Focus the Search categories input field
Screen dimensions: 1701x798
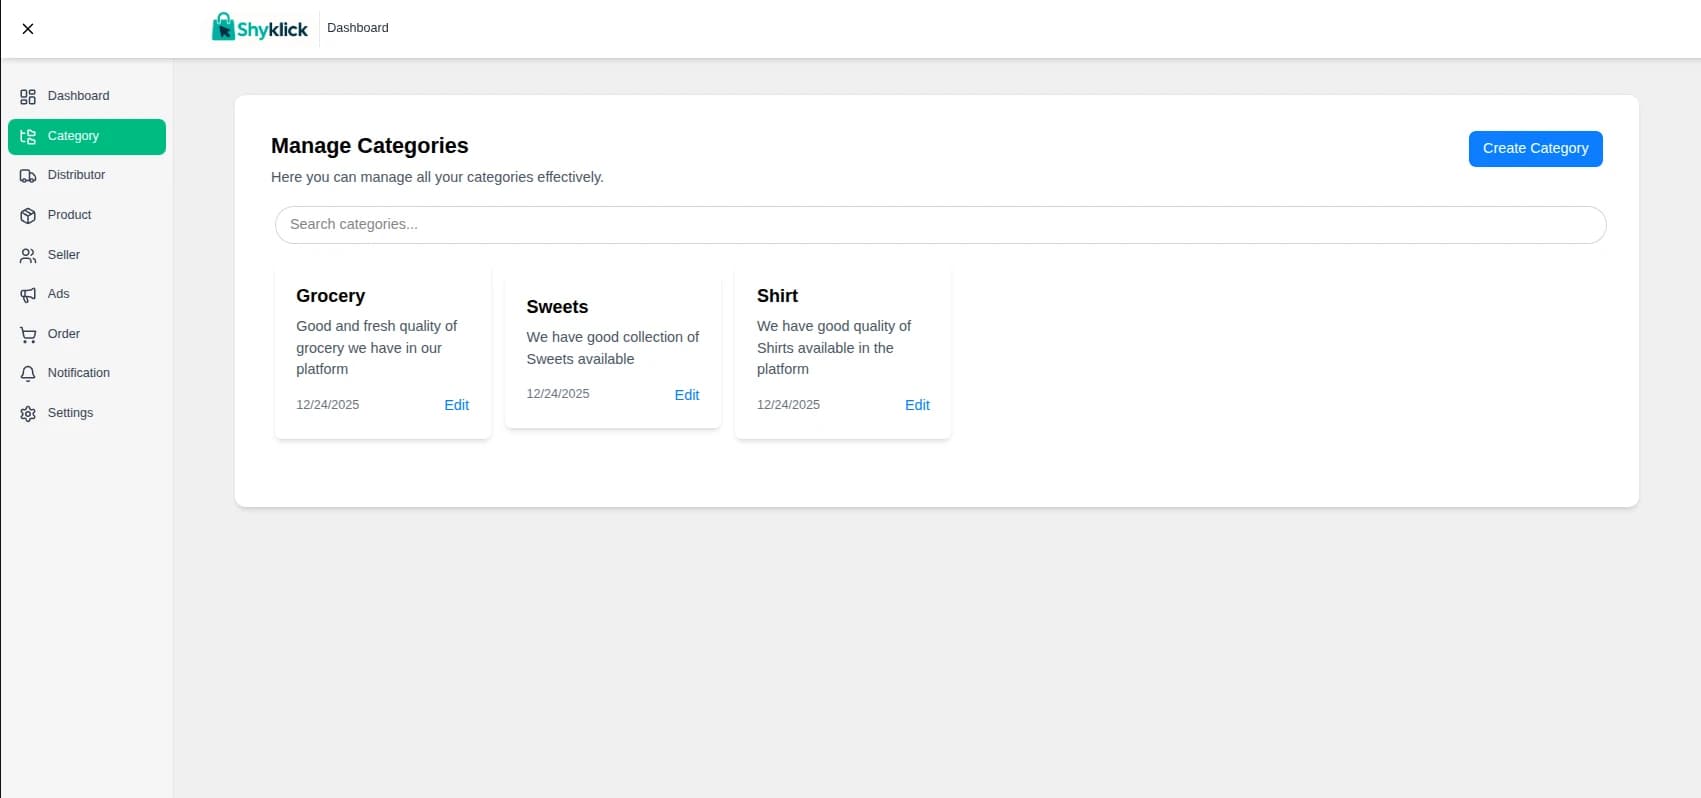[940, 225]
